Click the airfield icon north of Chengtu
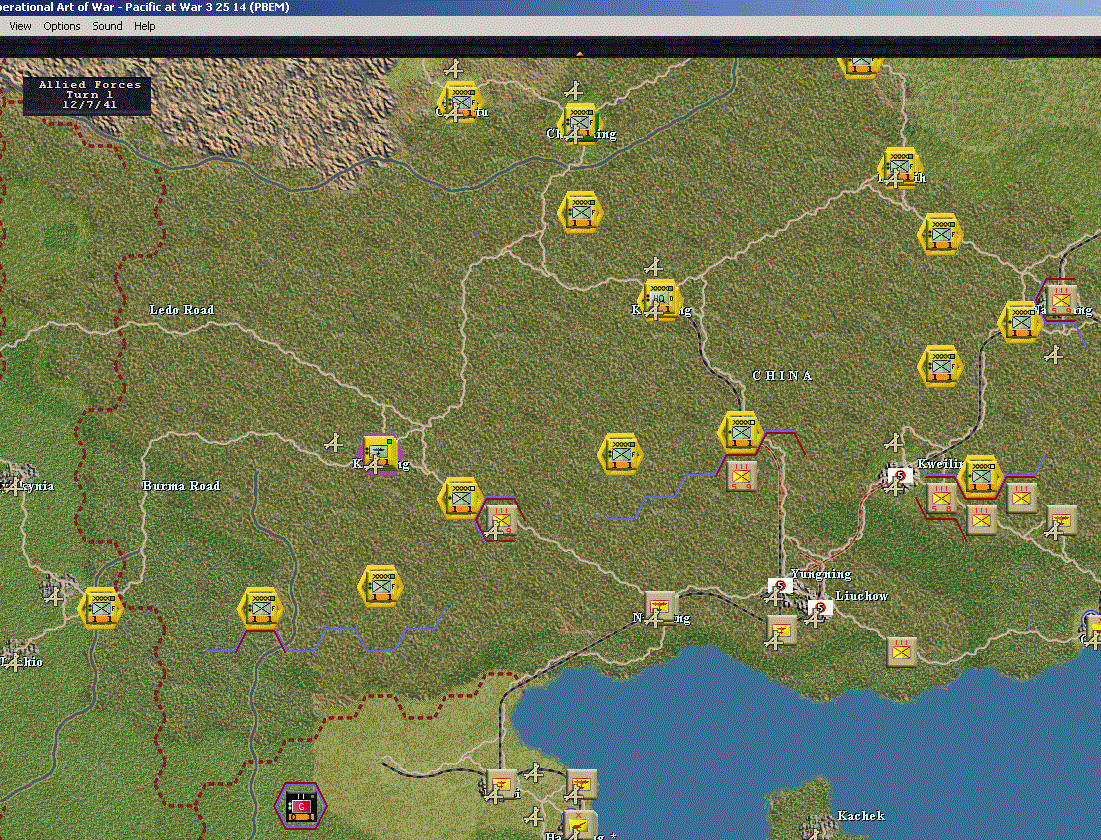The image size is (1101, 840). tap(454, 69)
